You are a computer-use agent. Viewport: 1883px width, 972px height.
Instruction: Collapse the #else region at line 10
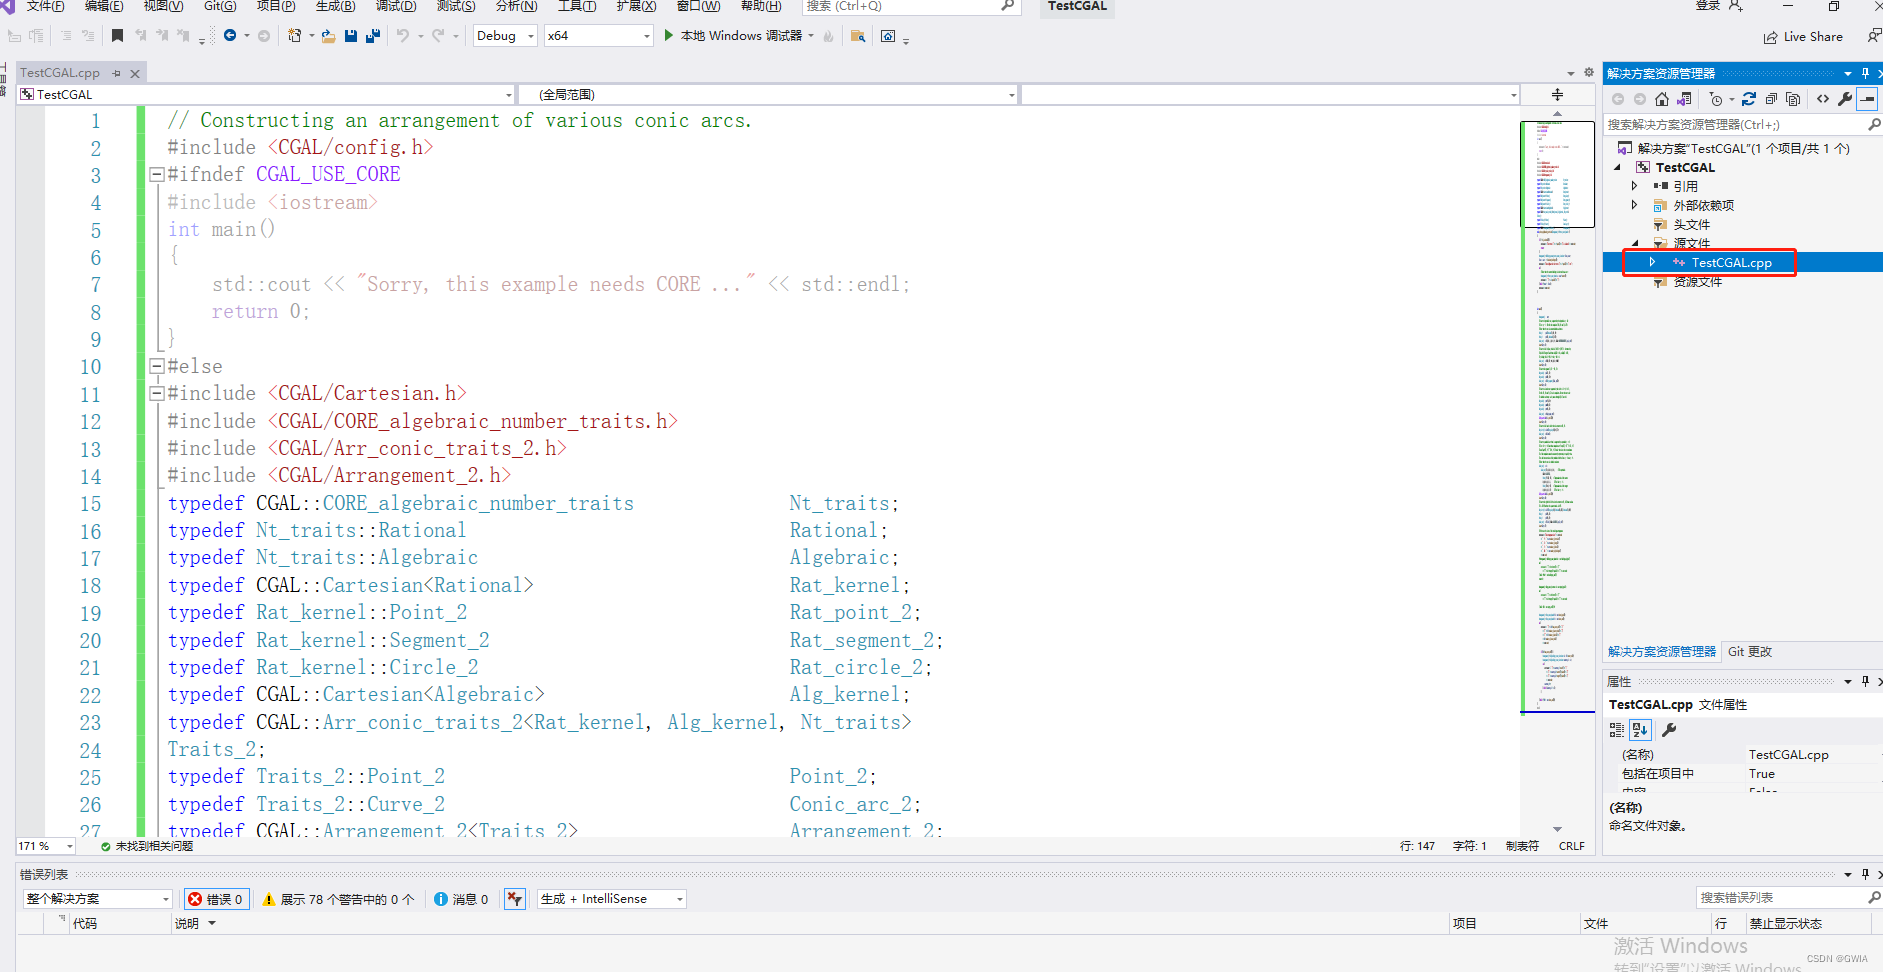156,366
